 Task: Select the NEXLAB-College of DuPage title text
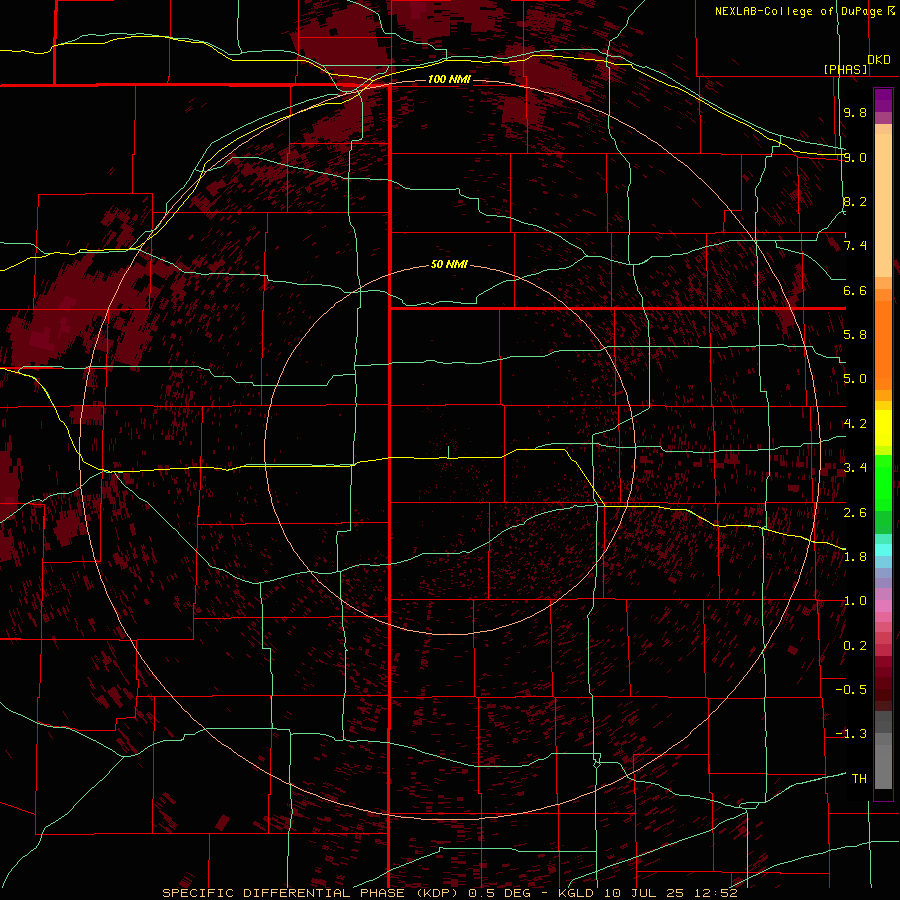coord(798,11)
